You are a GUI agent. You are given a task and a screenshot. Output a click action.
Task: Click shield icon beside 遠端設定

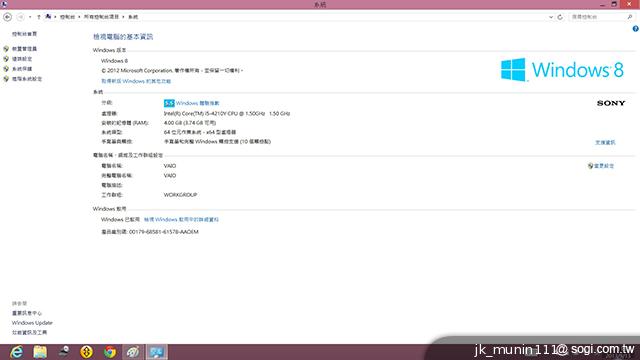click(x=6, y=59)
